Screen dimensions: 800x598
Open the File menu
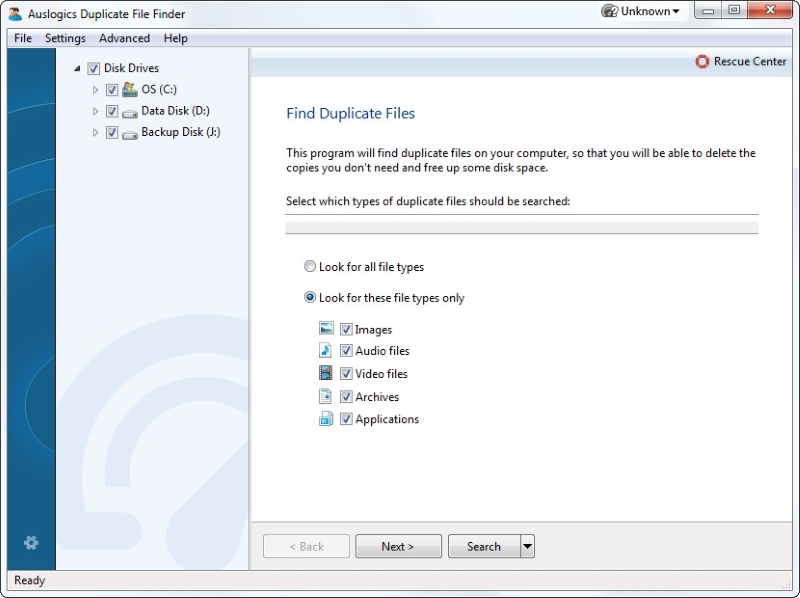pyautogui.click(x=23, y=38)
